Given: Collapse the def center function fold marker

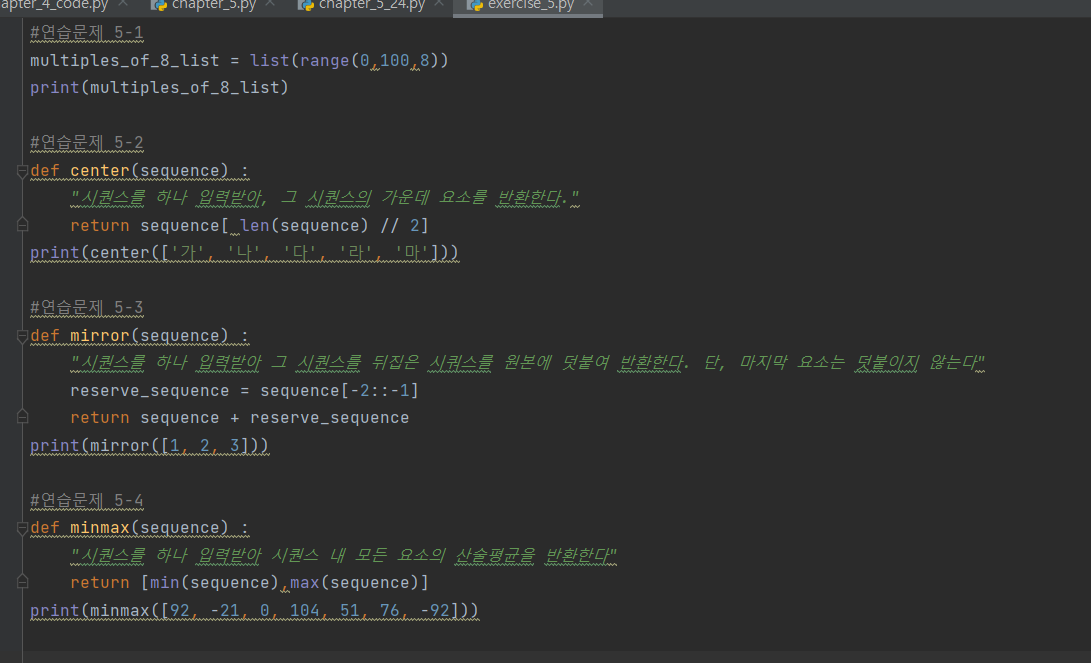Looking at the screenshot, I should click(x=22, y=171).
